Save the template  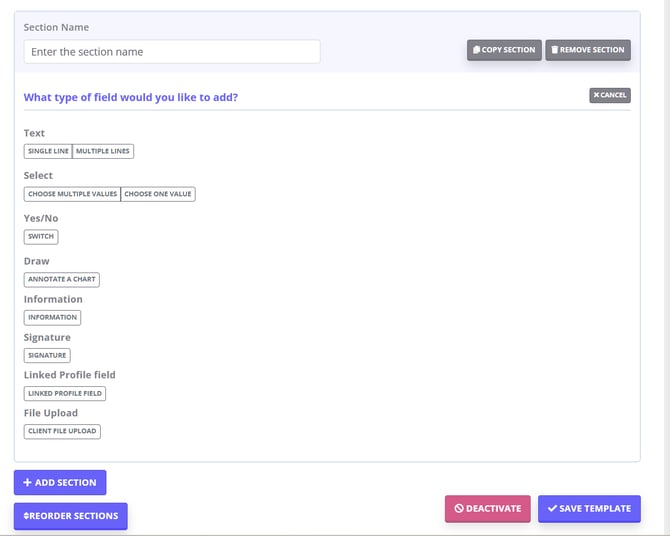point(589,509)
